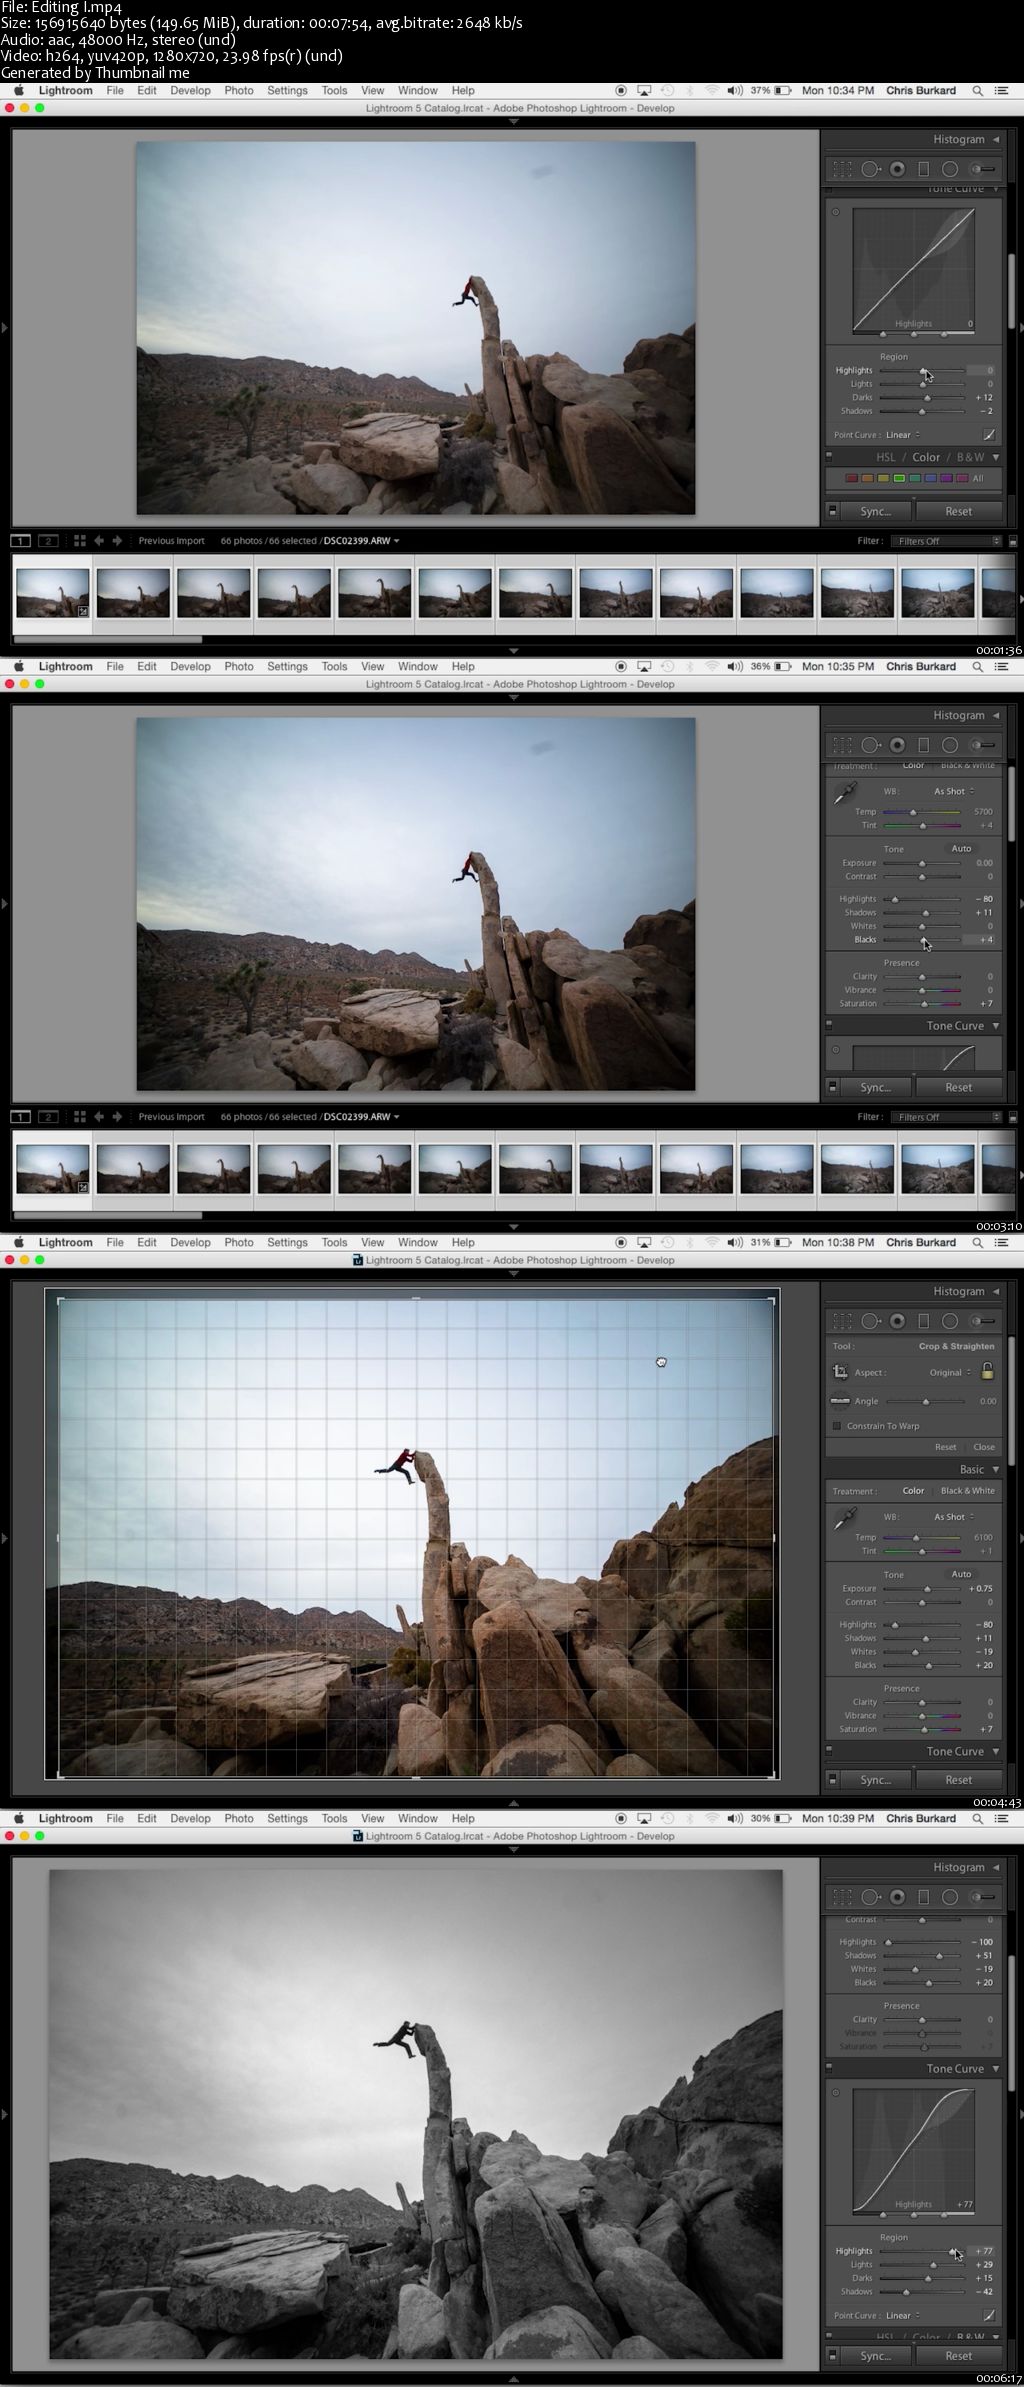
Task: Click Auto tone button in 10:38 PM frame
Action: click(x=961, y=1574)
